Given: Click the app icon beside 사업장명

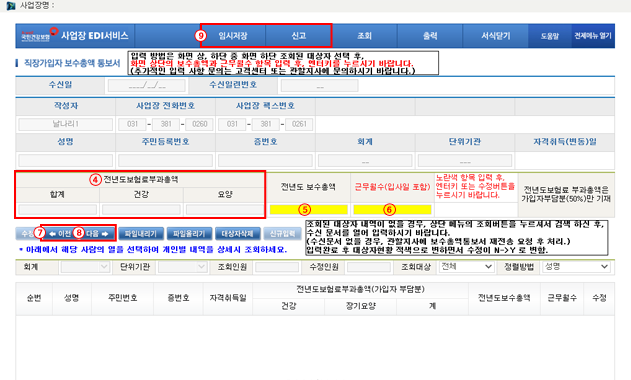Looking at the screenshot, I should point(11,5).
